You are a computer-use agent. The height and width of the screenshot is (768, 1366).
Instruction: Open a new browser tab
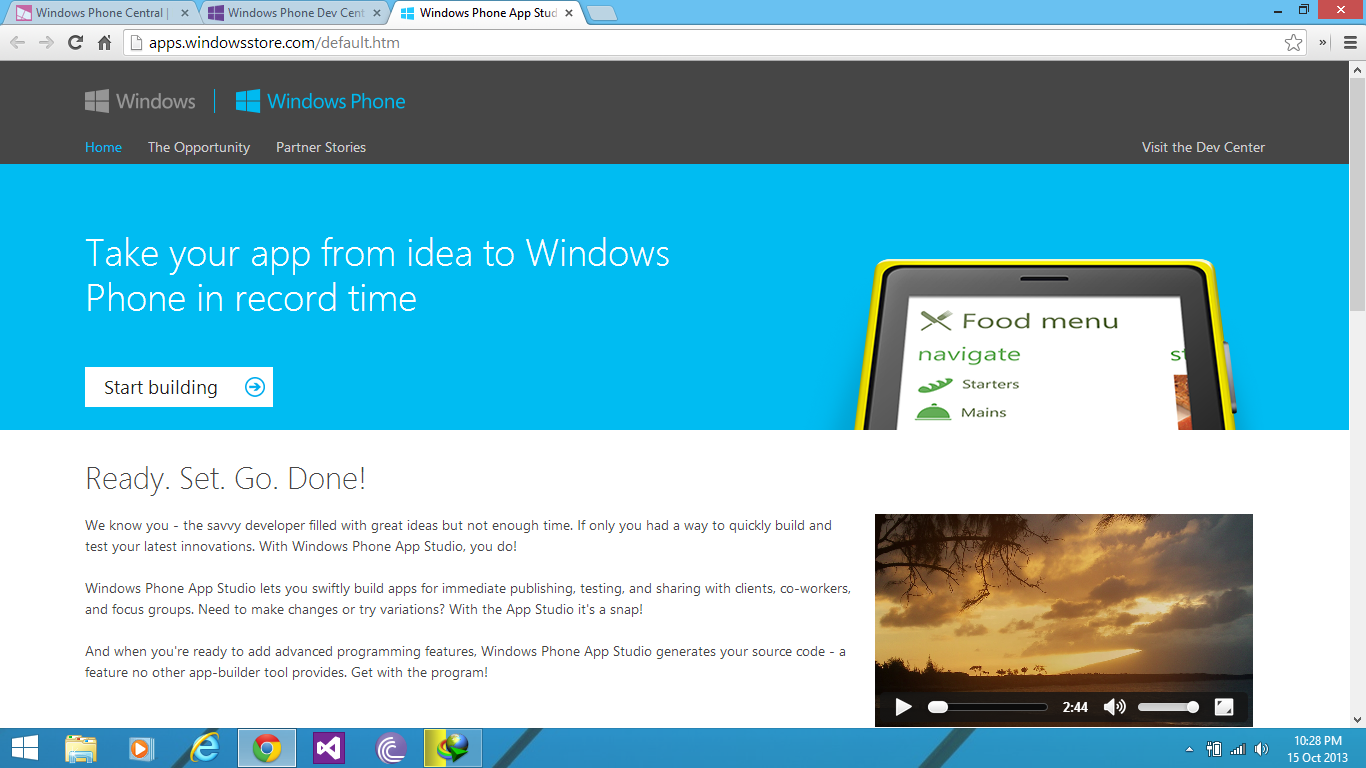click(601, 14)
